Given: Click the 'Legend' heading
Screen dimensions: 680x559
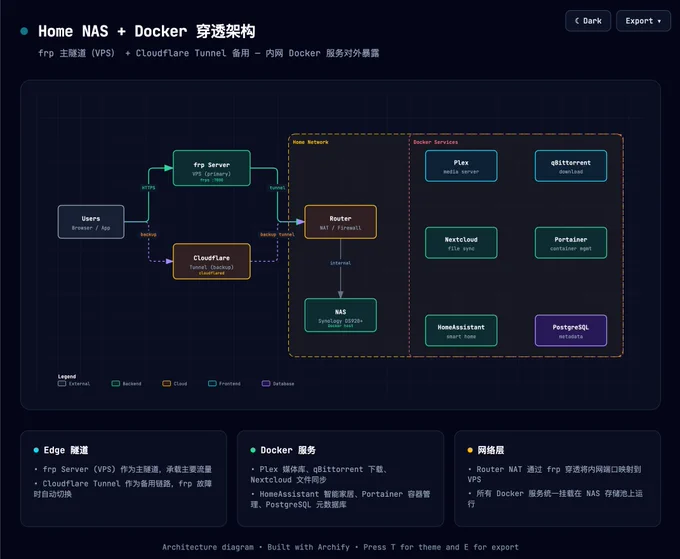Looking at the screenshot, I should 67,376.
